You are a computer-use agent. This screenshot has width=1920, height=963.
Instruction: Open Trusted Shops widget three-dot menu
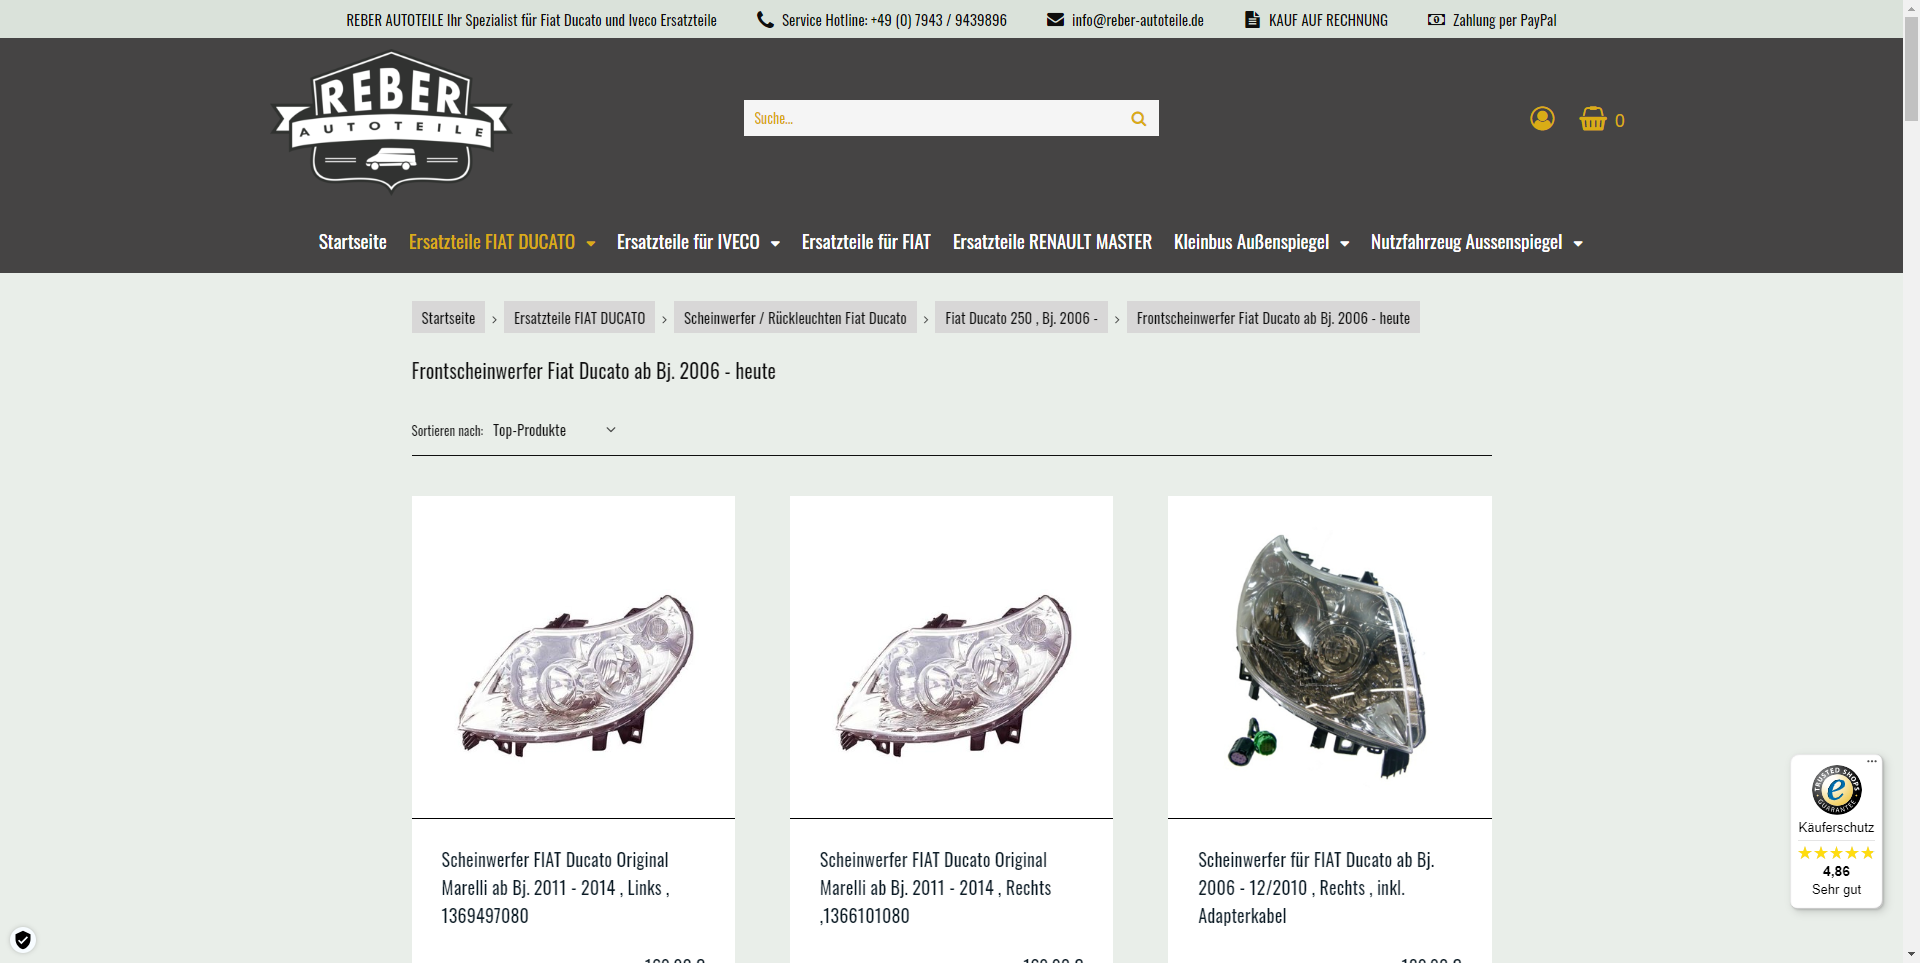[1872, 762]
